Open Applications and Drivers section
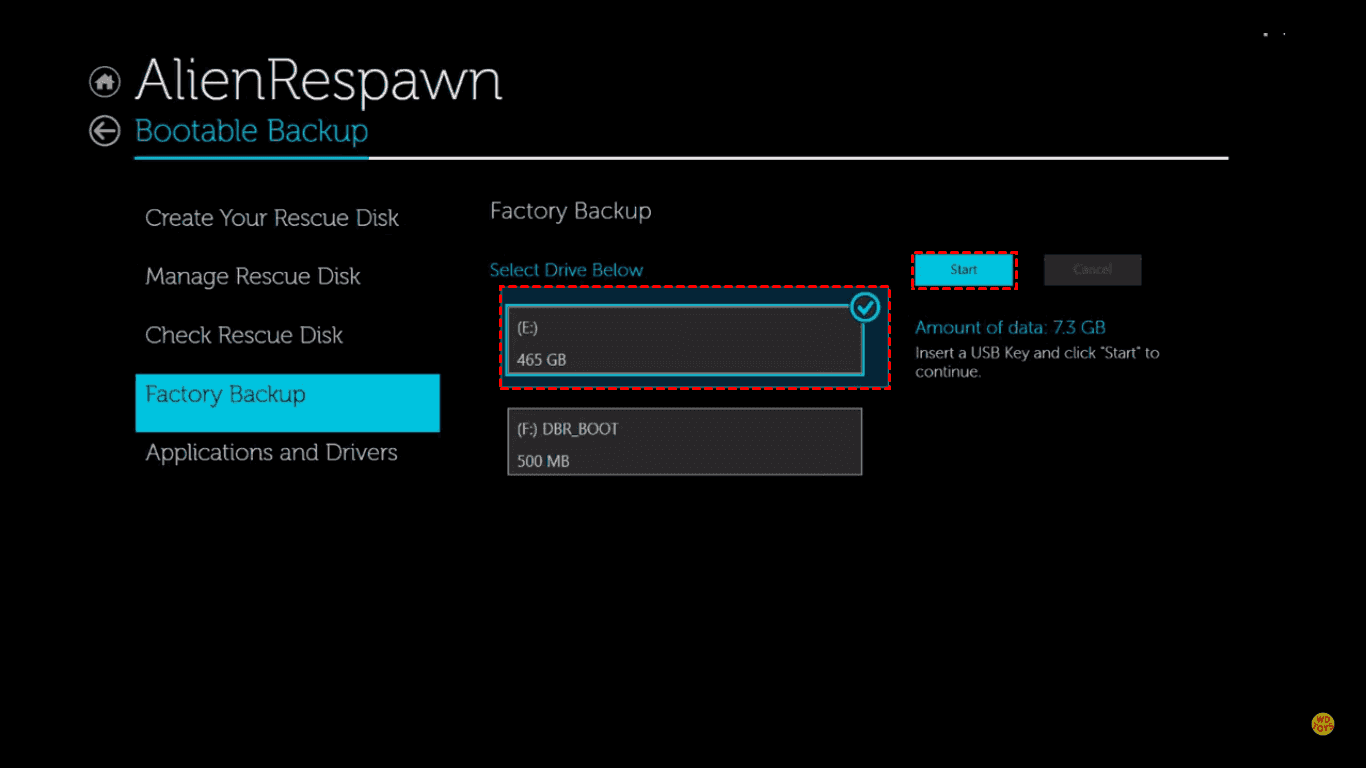Screen dimensions: 1366x768 pos(272,453)
